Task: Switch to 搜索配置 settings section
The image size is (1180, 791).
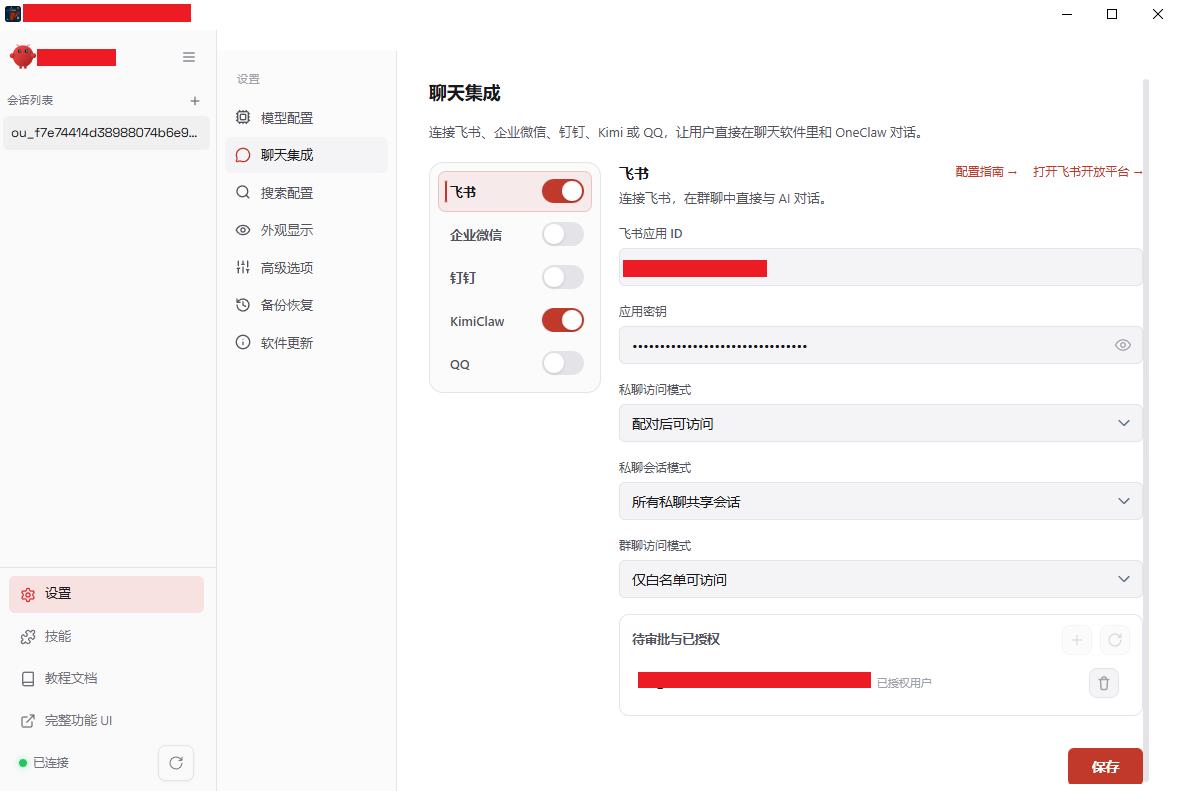Action: point(287,193)
